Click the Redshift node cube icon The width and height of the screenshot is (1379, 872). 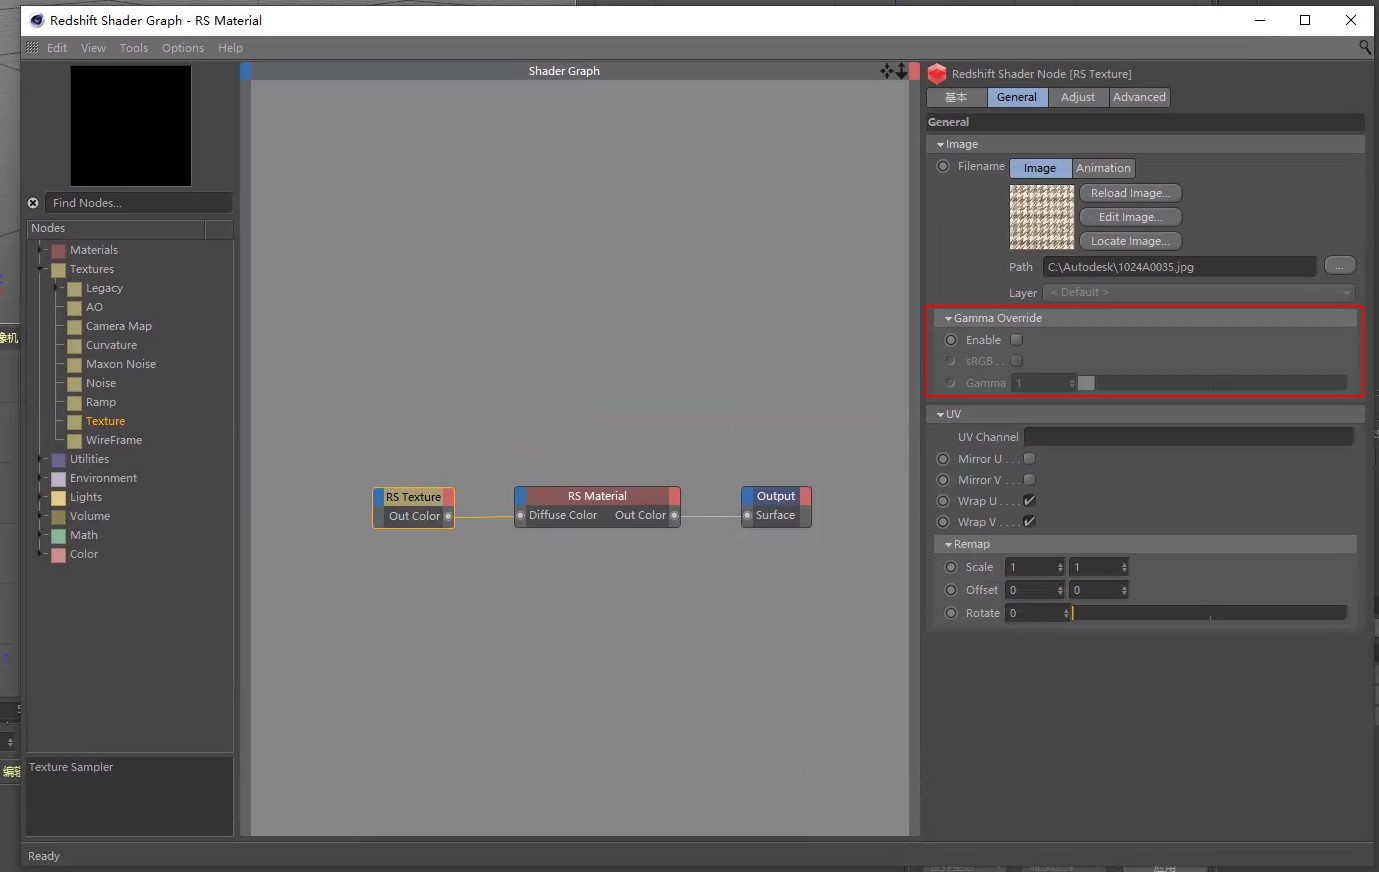(x=937, y=74)
